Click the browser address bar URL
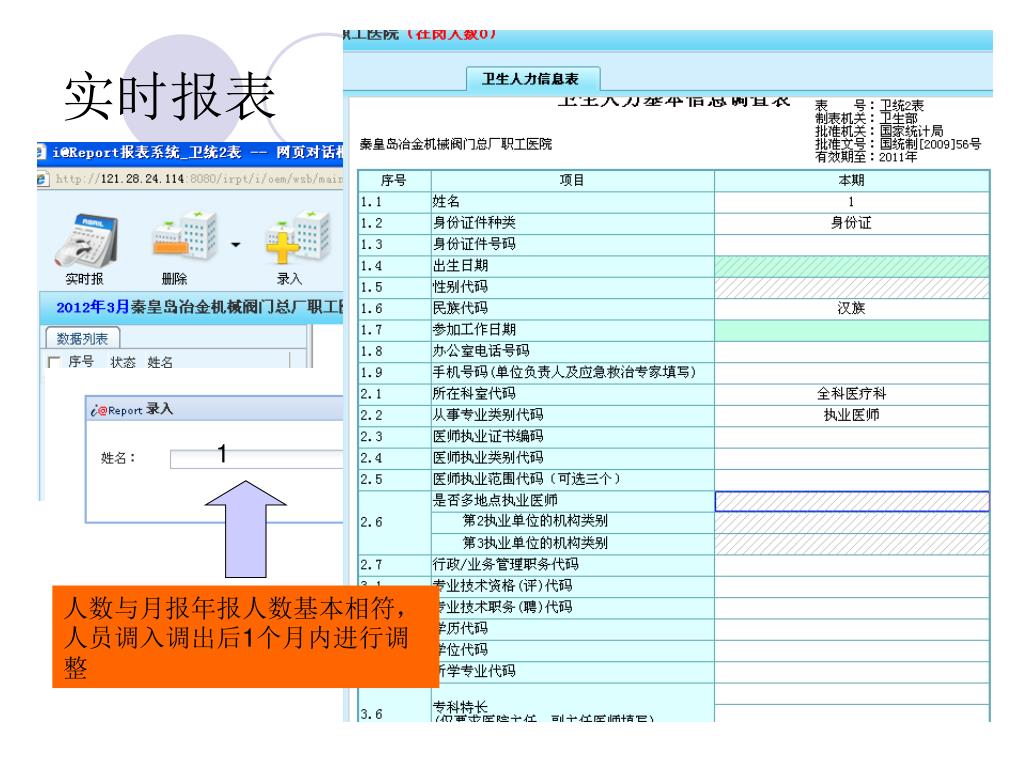This screenshot has width=1024, height=768. 198,178
